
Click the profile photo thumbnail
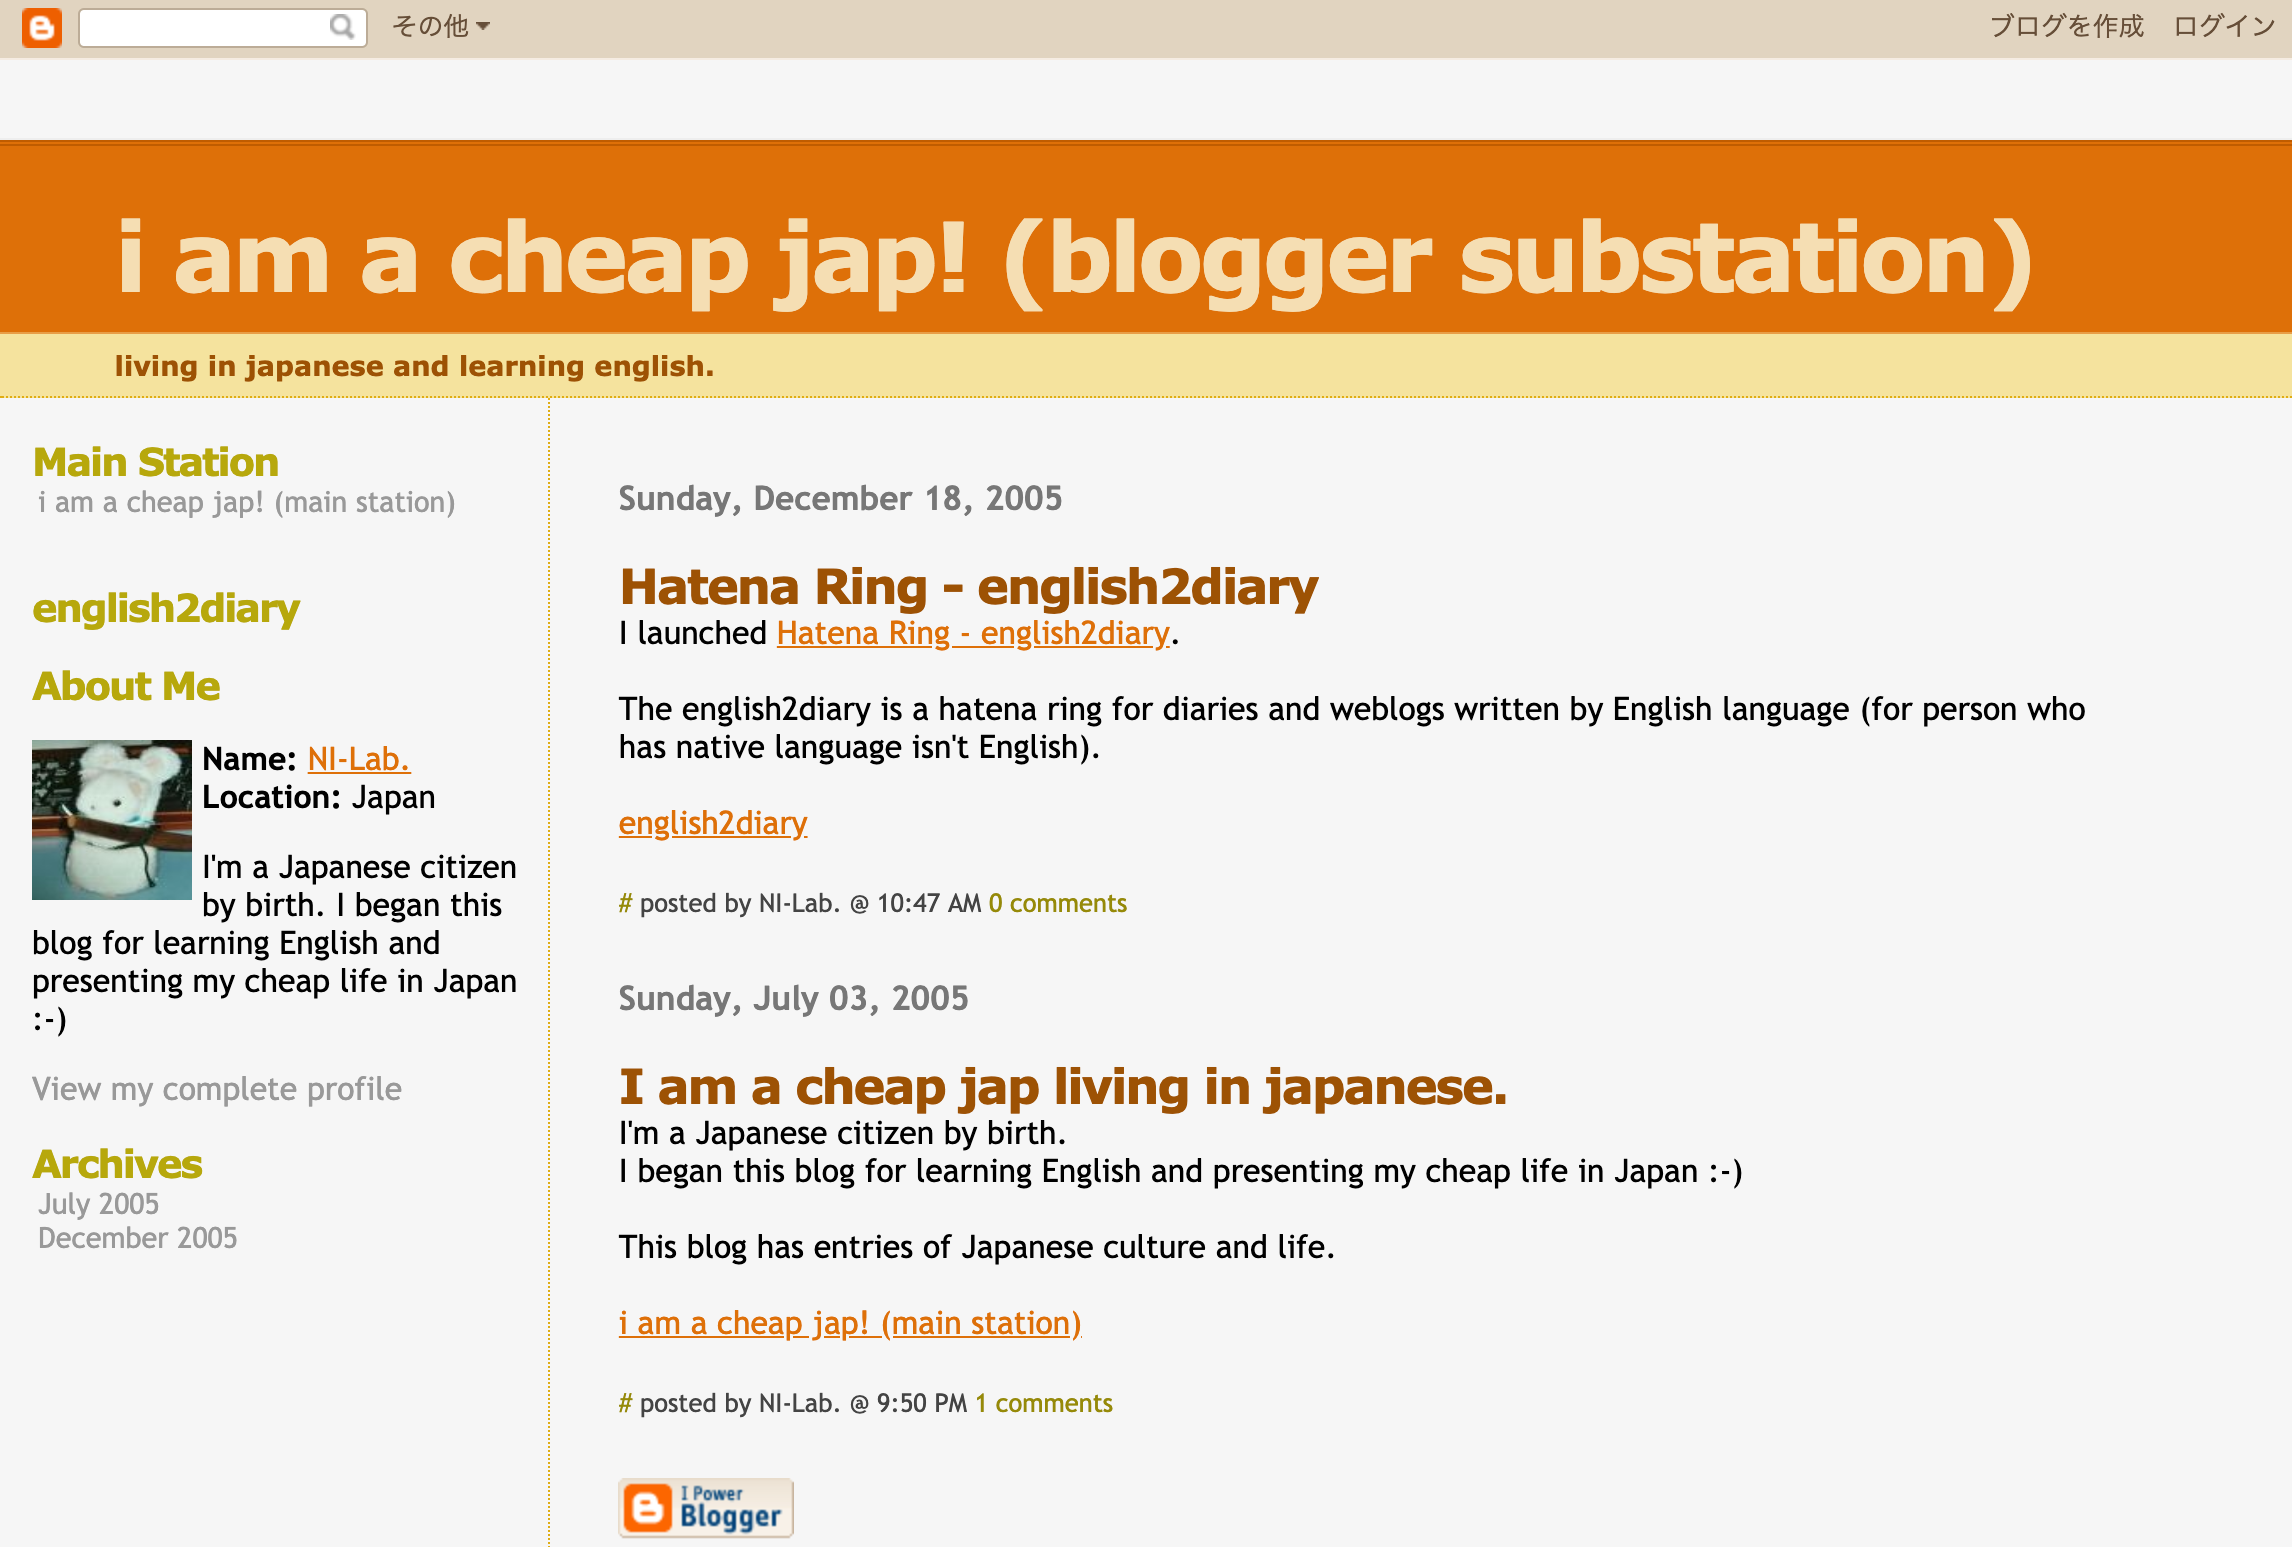pos(112,820)
